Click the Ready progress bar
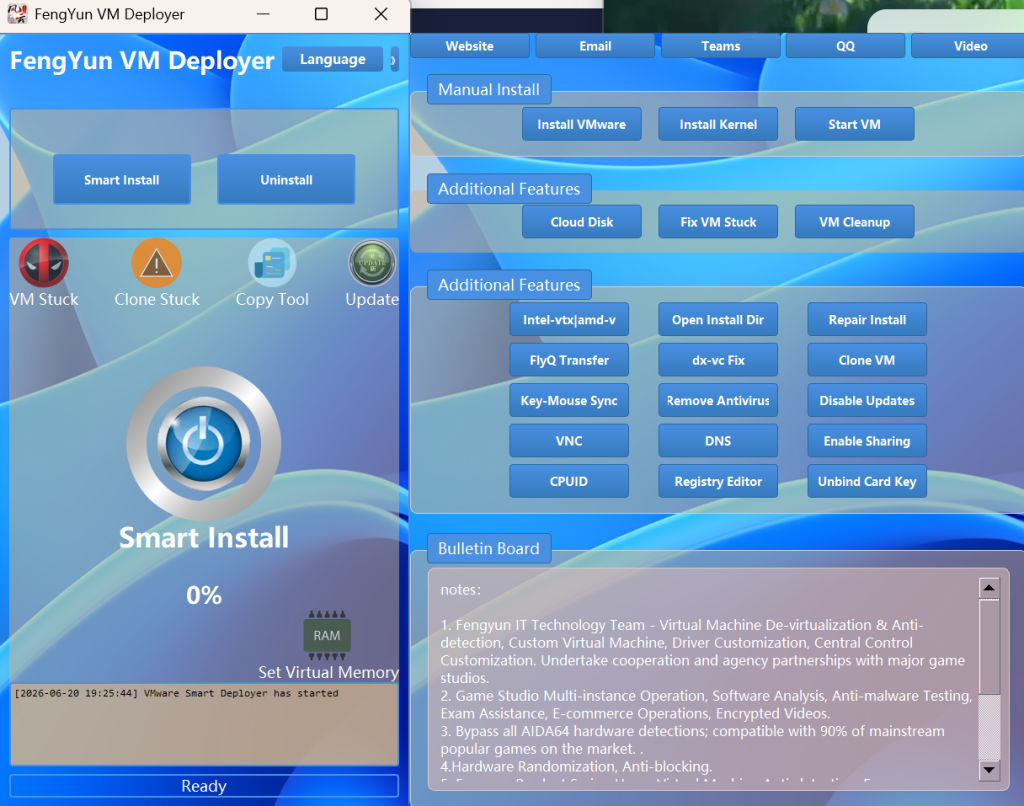The image size is (1024, 806). coord(204,786)
